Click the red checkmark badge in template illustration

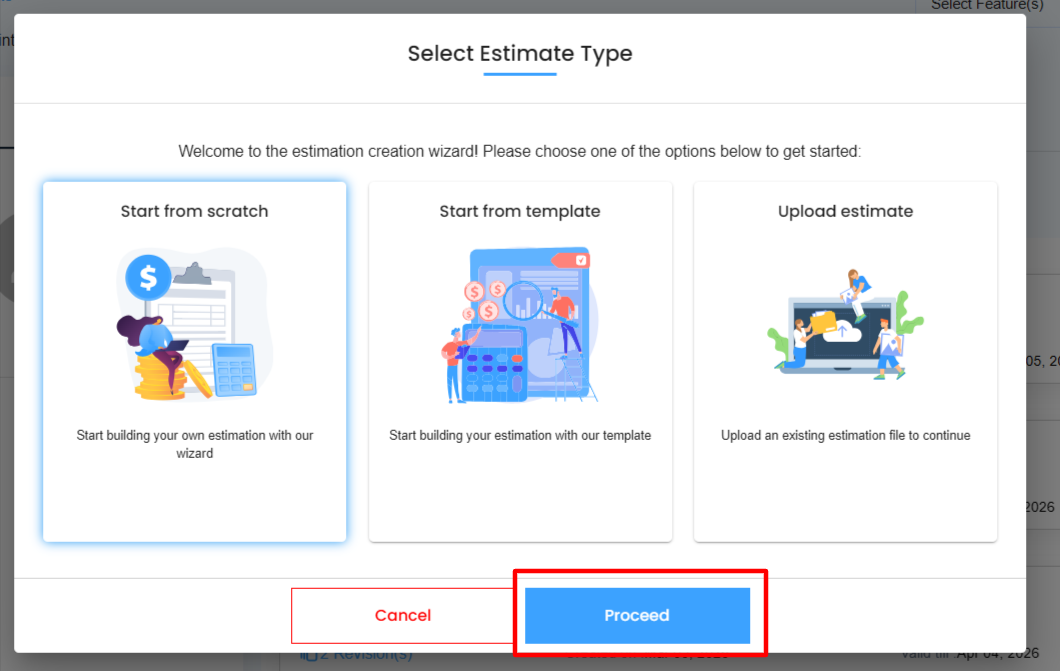(581, 260)
